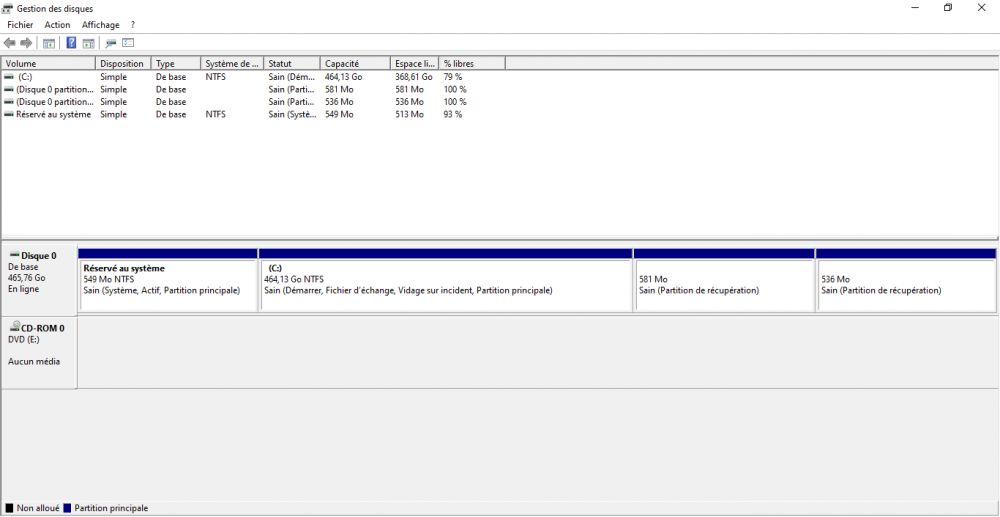Open the Affichage menu

click(100, 25)
